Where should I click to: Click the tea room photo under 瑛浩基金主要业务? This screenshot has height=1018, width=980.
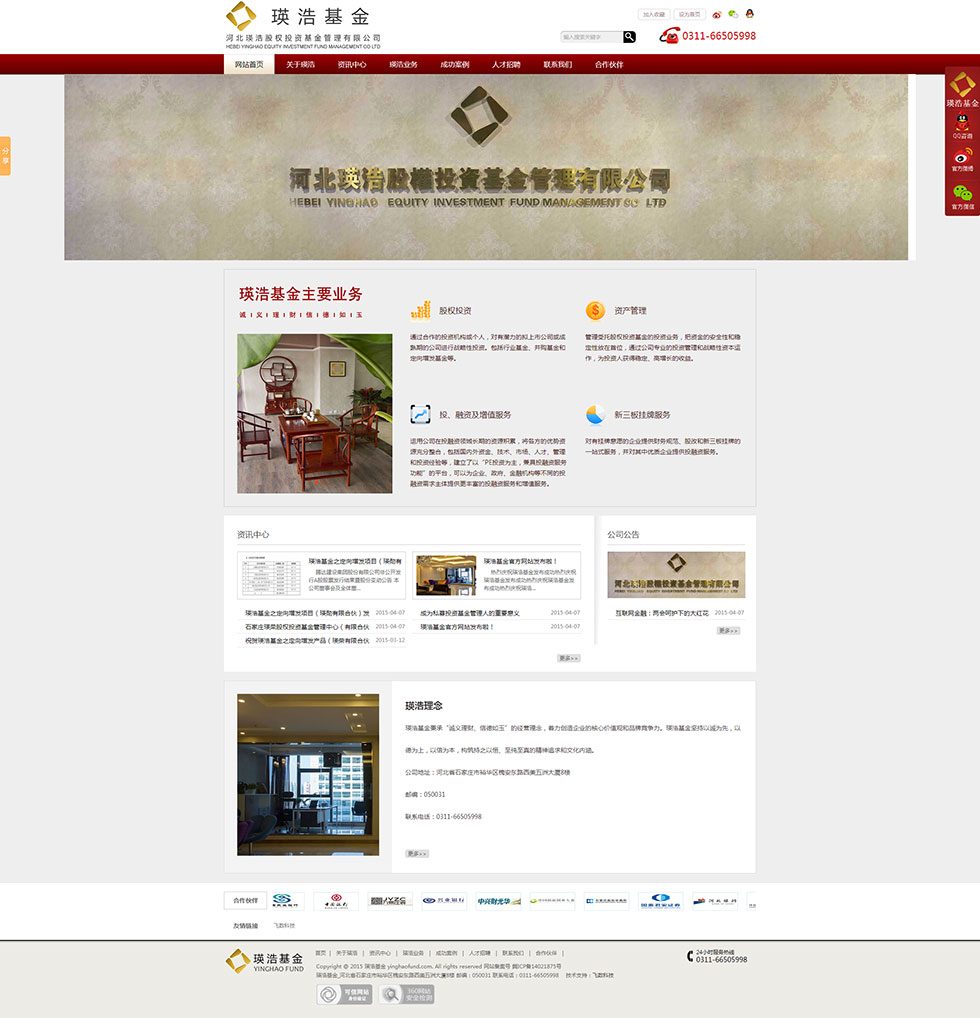point(314,414)
